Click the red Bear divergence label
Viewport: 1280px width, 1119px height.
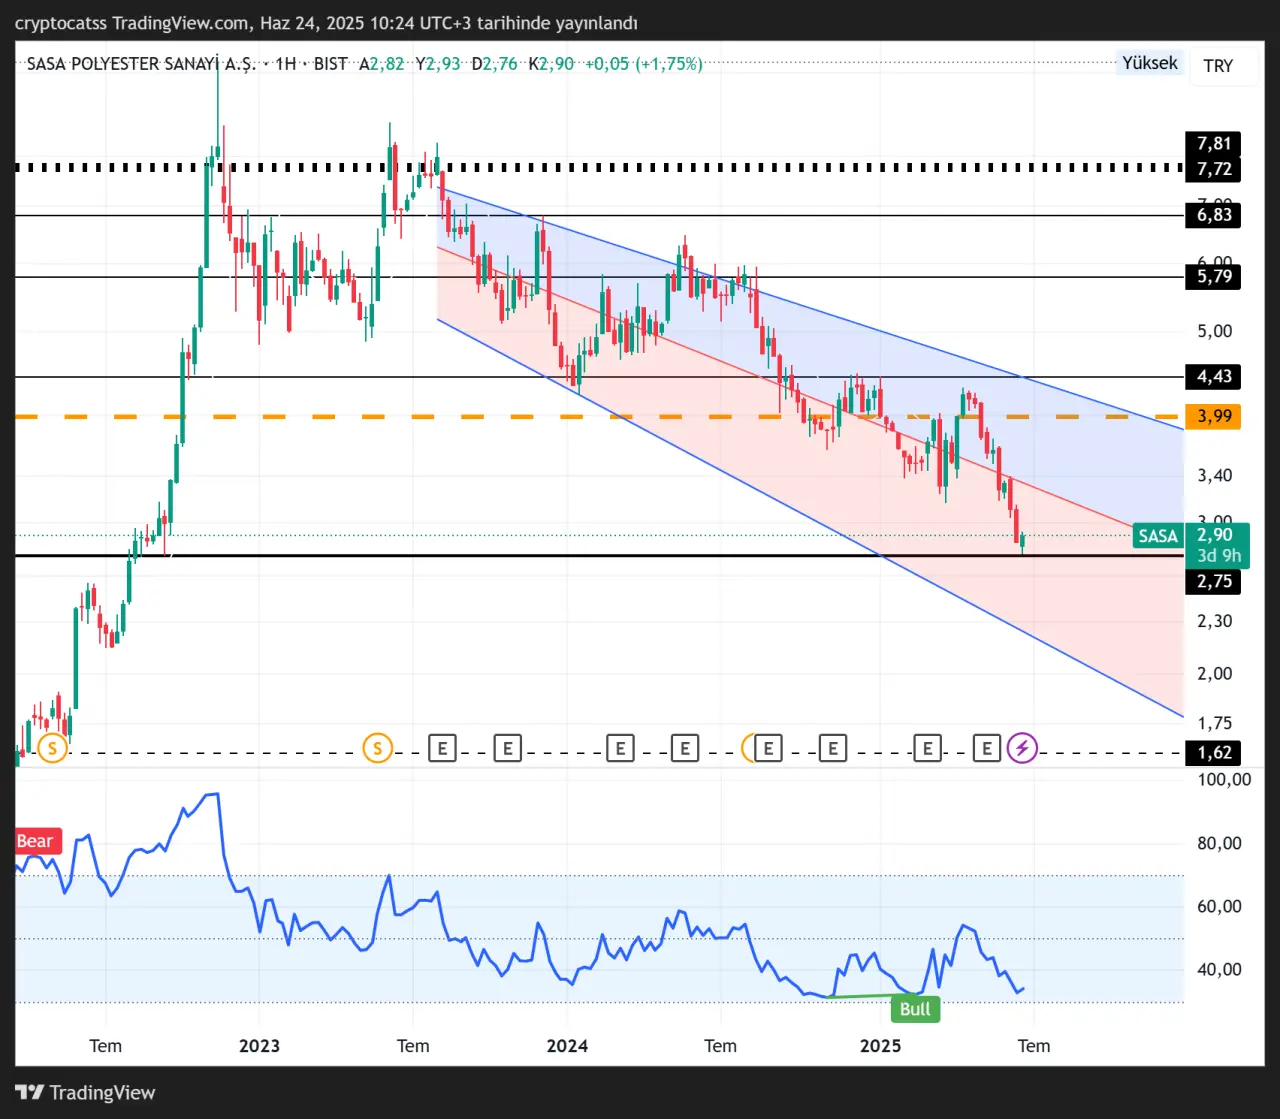point(36,841)
